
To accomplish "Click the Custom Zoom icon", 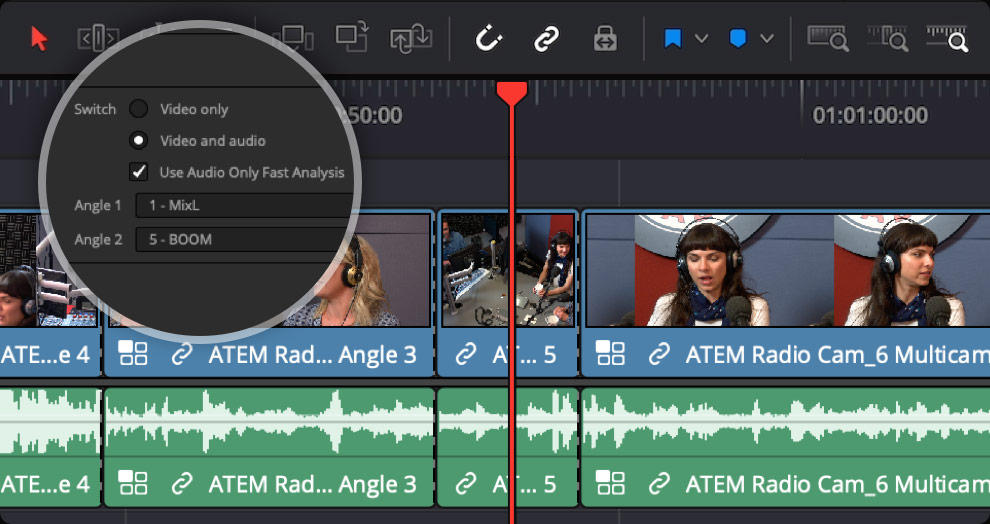I will coord(946,39).
